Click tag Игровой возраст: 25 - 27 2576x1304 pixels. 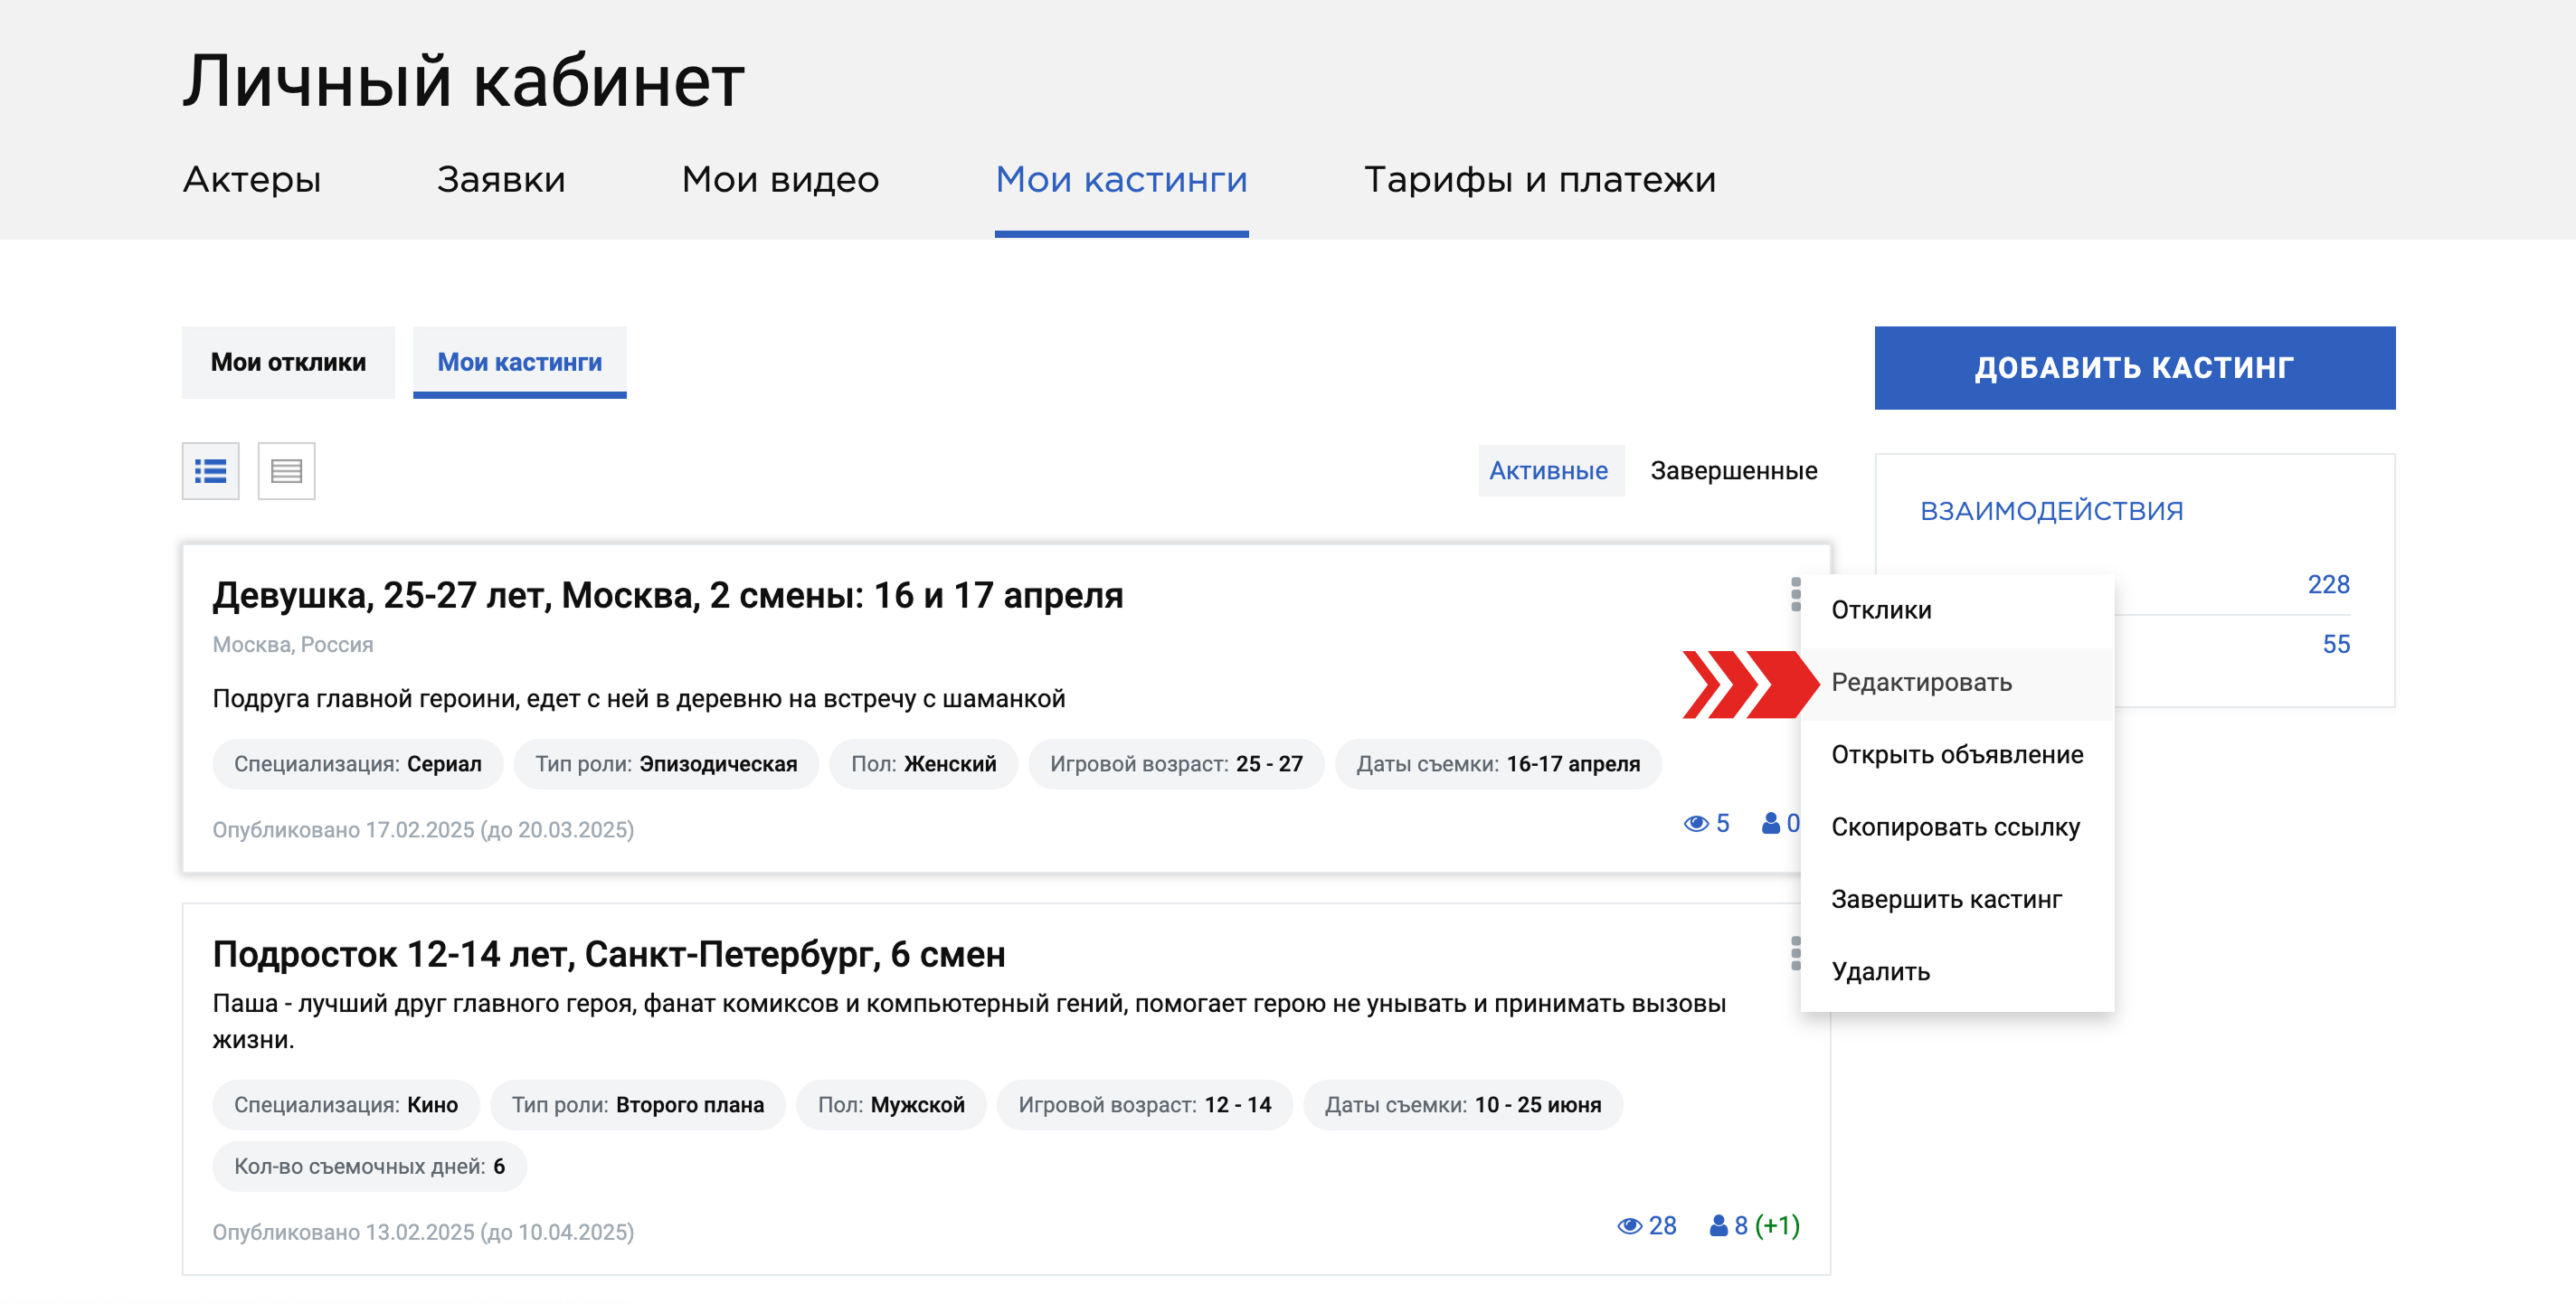point(1176,764)
